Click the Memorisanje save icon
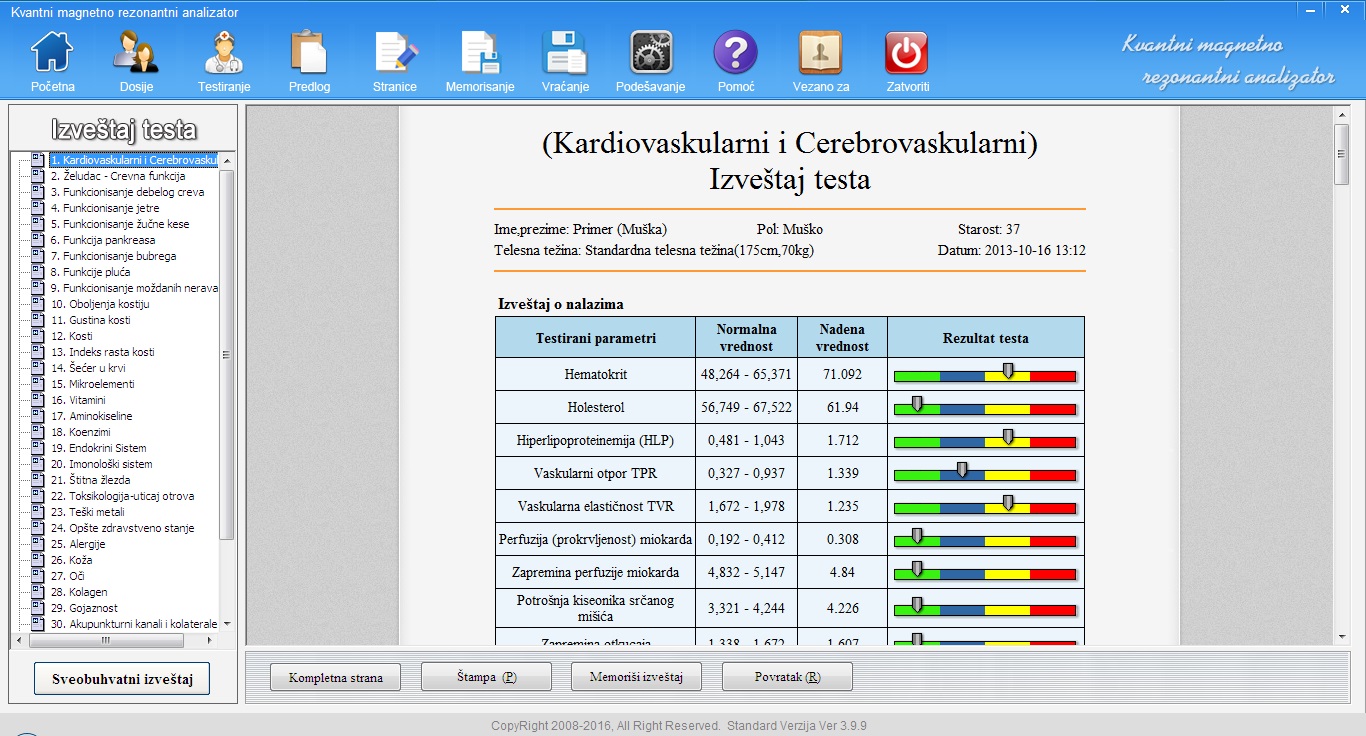Viewport: 1366px width, 736px height. (x=480, y=53)
